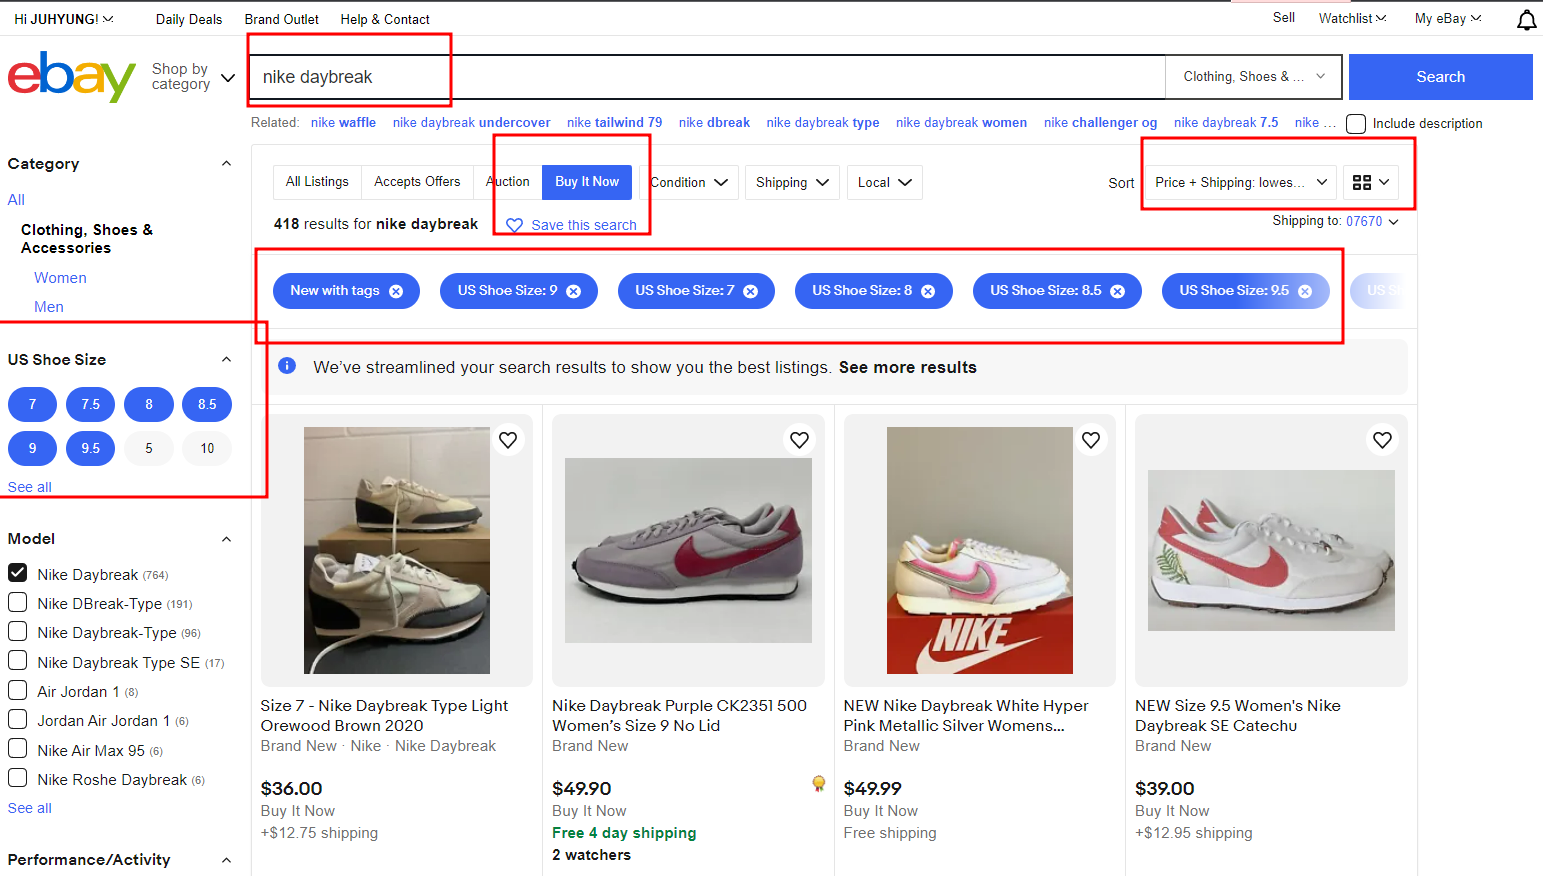Enable Include description checkbox
This screenshot has height=876, width=1543.
[1356, 124]
